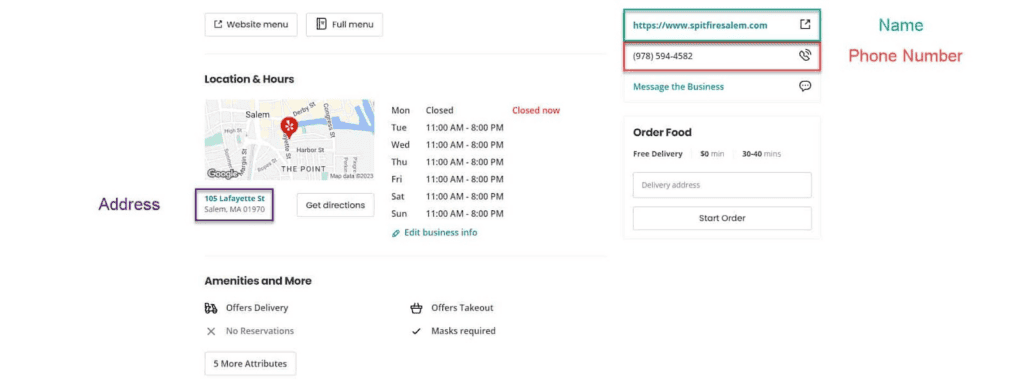This screenshot has width=1024, height=390.
Task: Click the menu page icon in Full menu button
Action: point(321,25)
